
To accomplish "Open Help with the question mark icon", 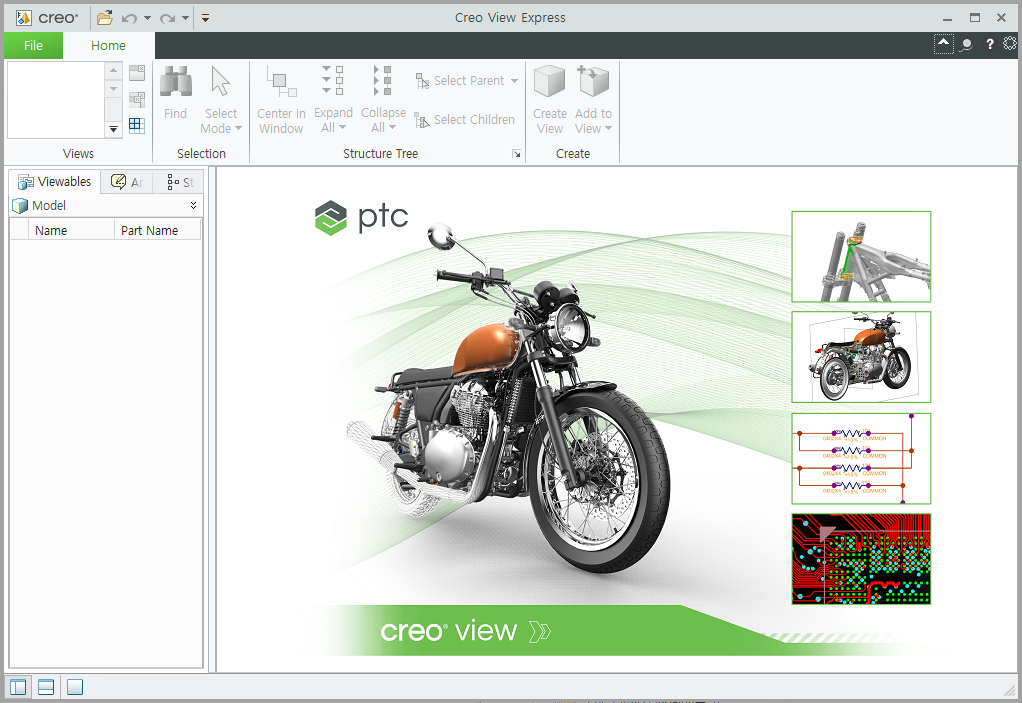I will click(x=989, y=44).
